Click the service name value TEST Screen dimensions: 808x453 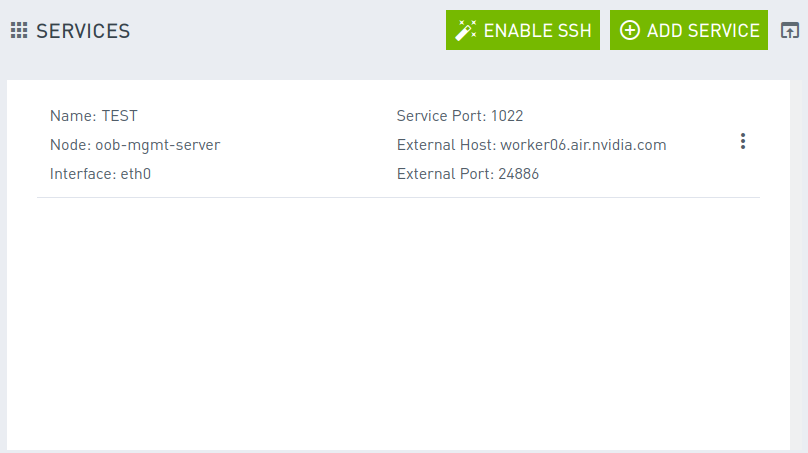pyautogui.click(x=119, y=116)
